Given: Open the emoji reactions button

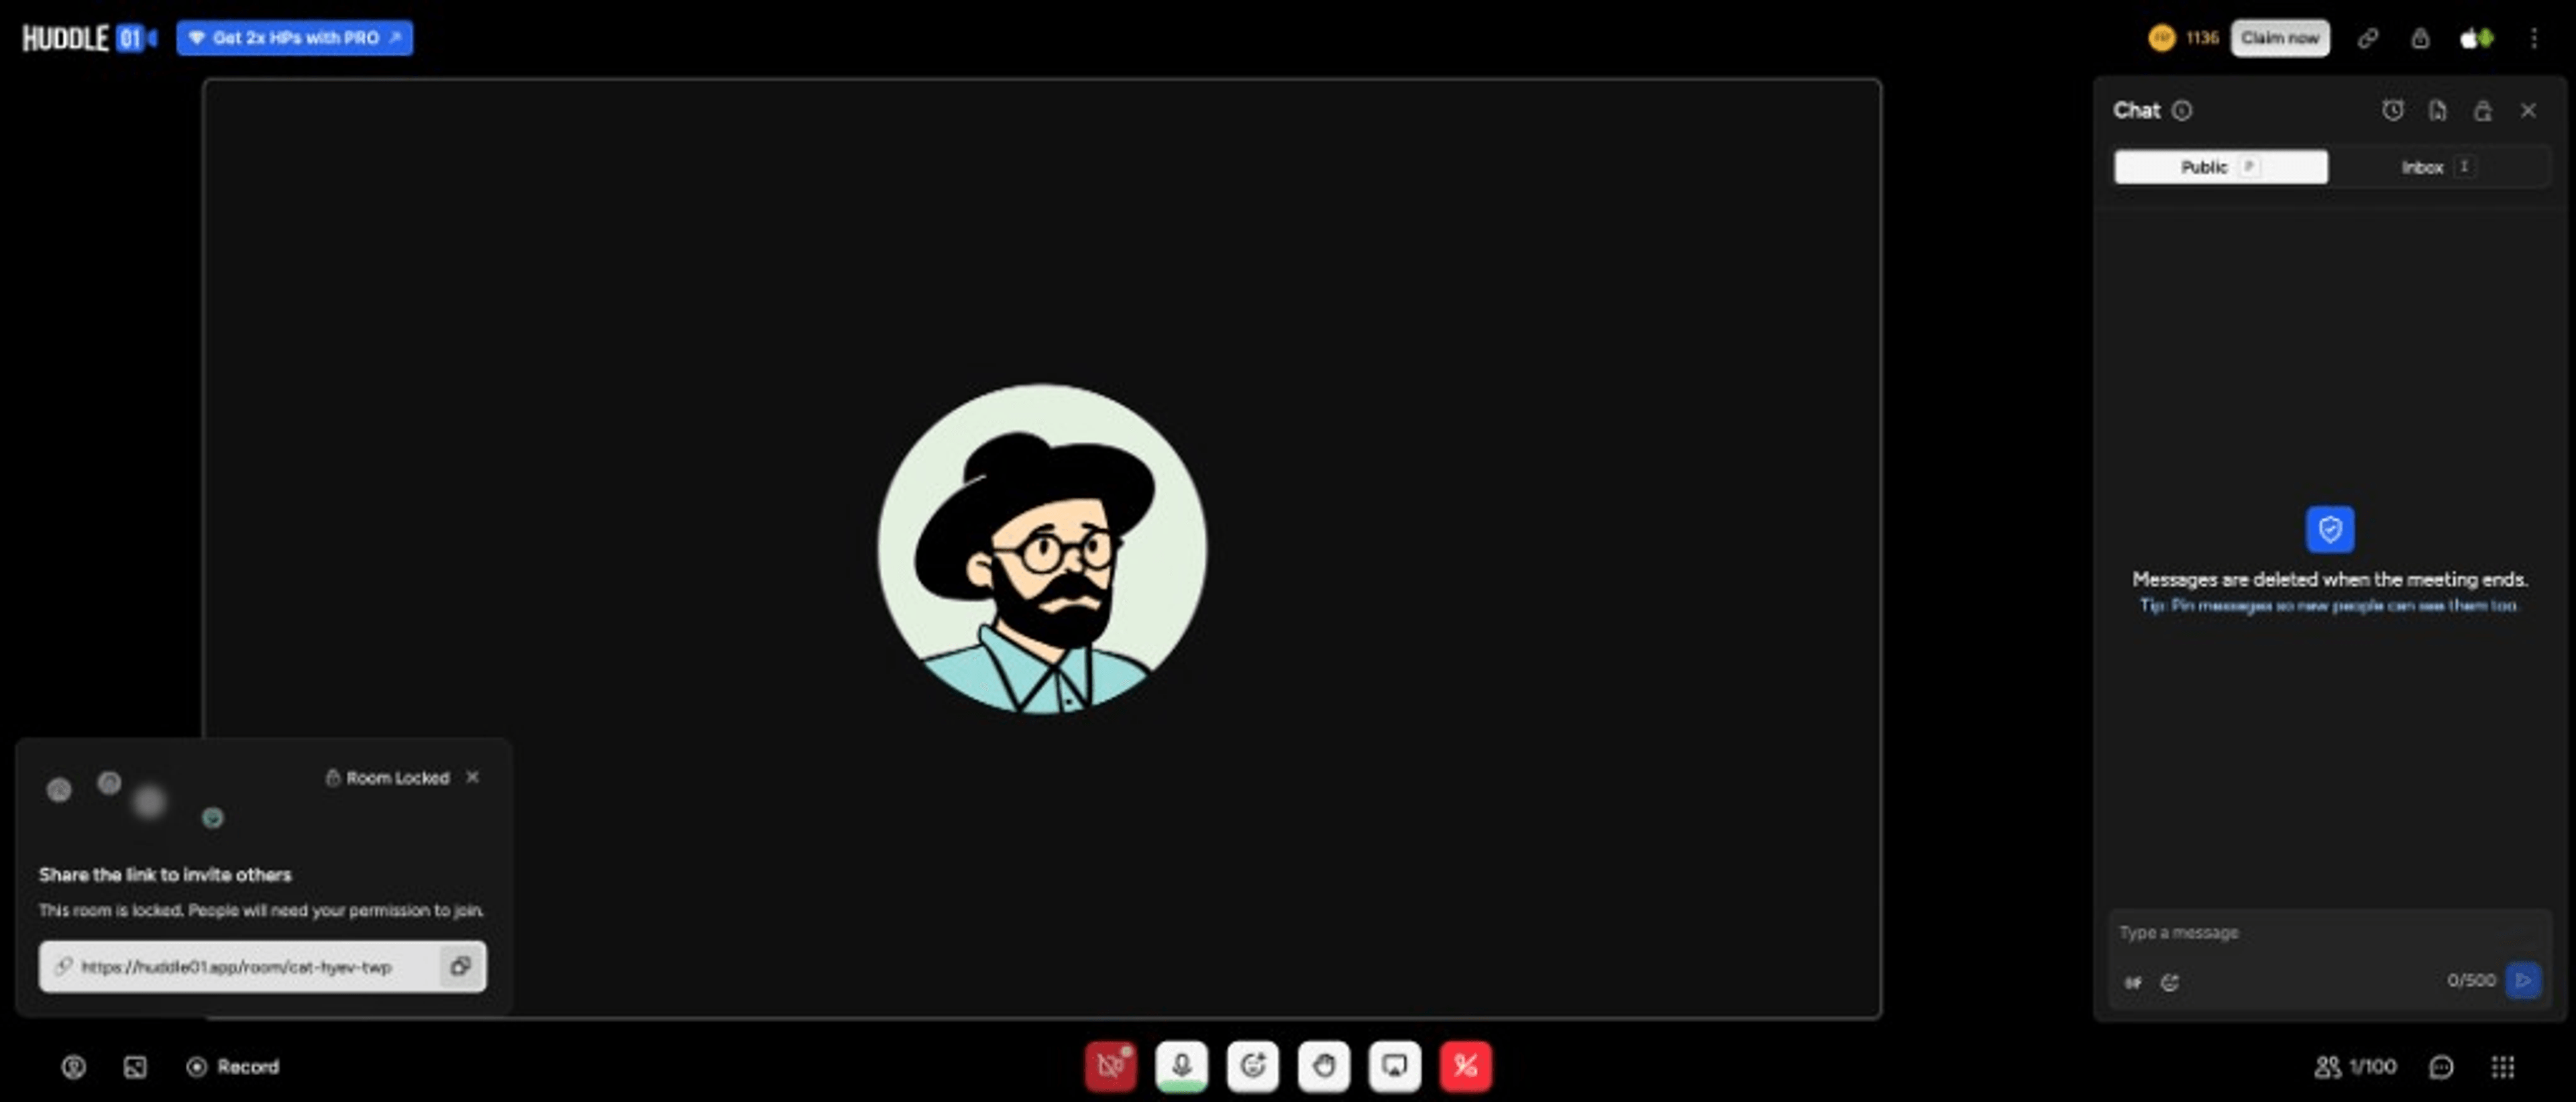Looking at the screenshot, I should [x=1252, y=1066].
